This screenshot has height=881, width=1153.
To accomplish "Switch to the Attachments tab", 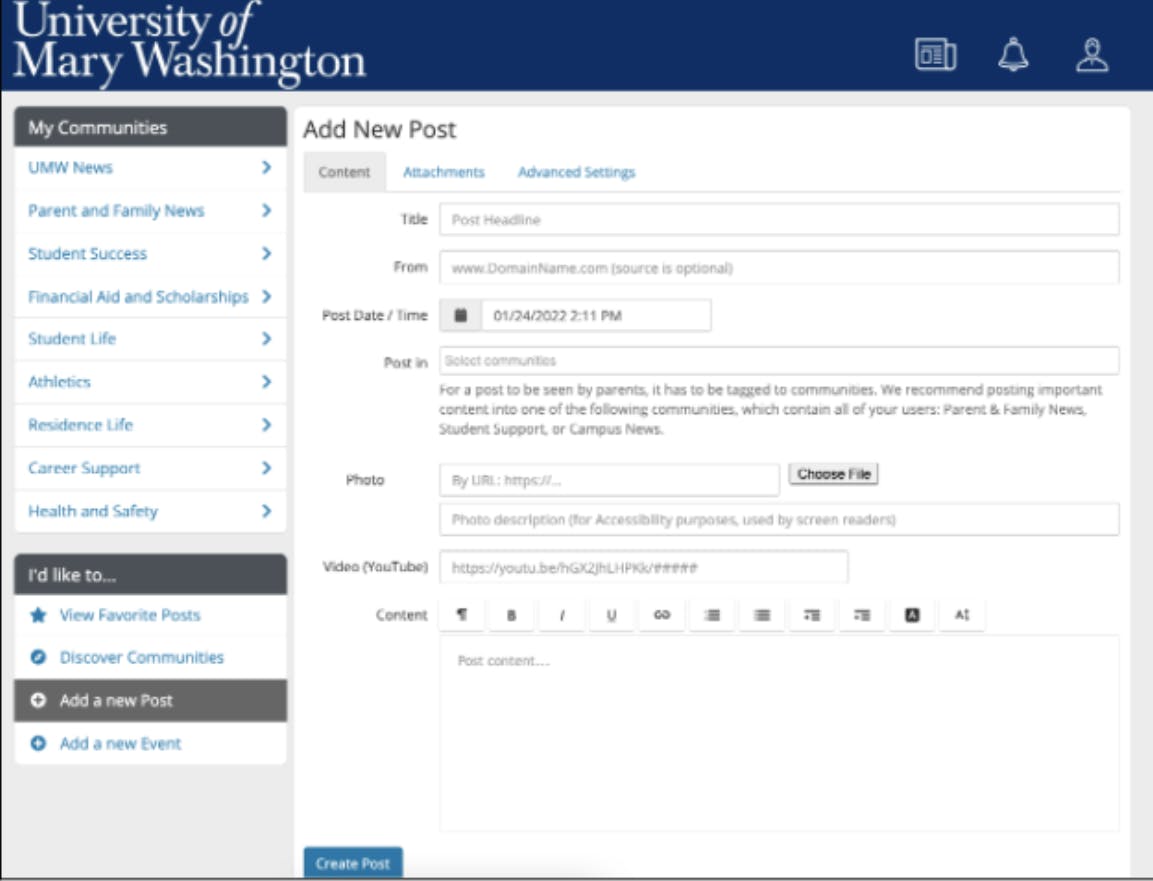I will pos(443,172).
